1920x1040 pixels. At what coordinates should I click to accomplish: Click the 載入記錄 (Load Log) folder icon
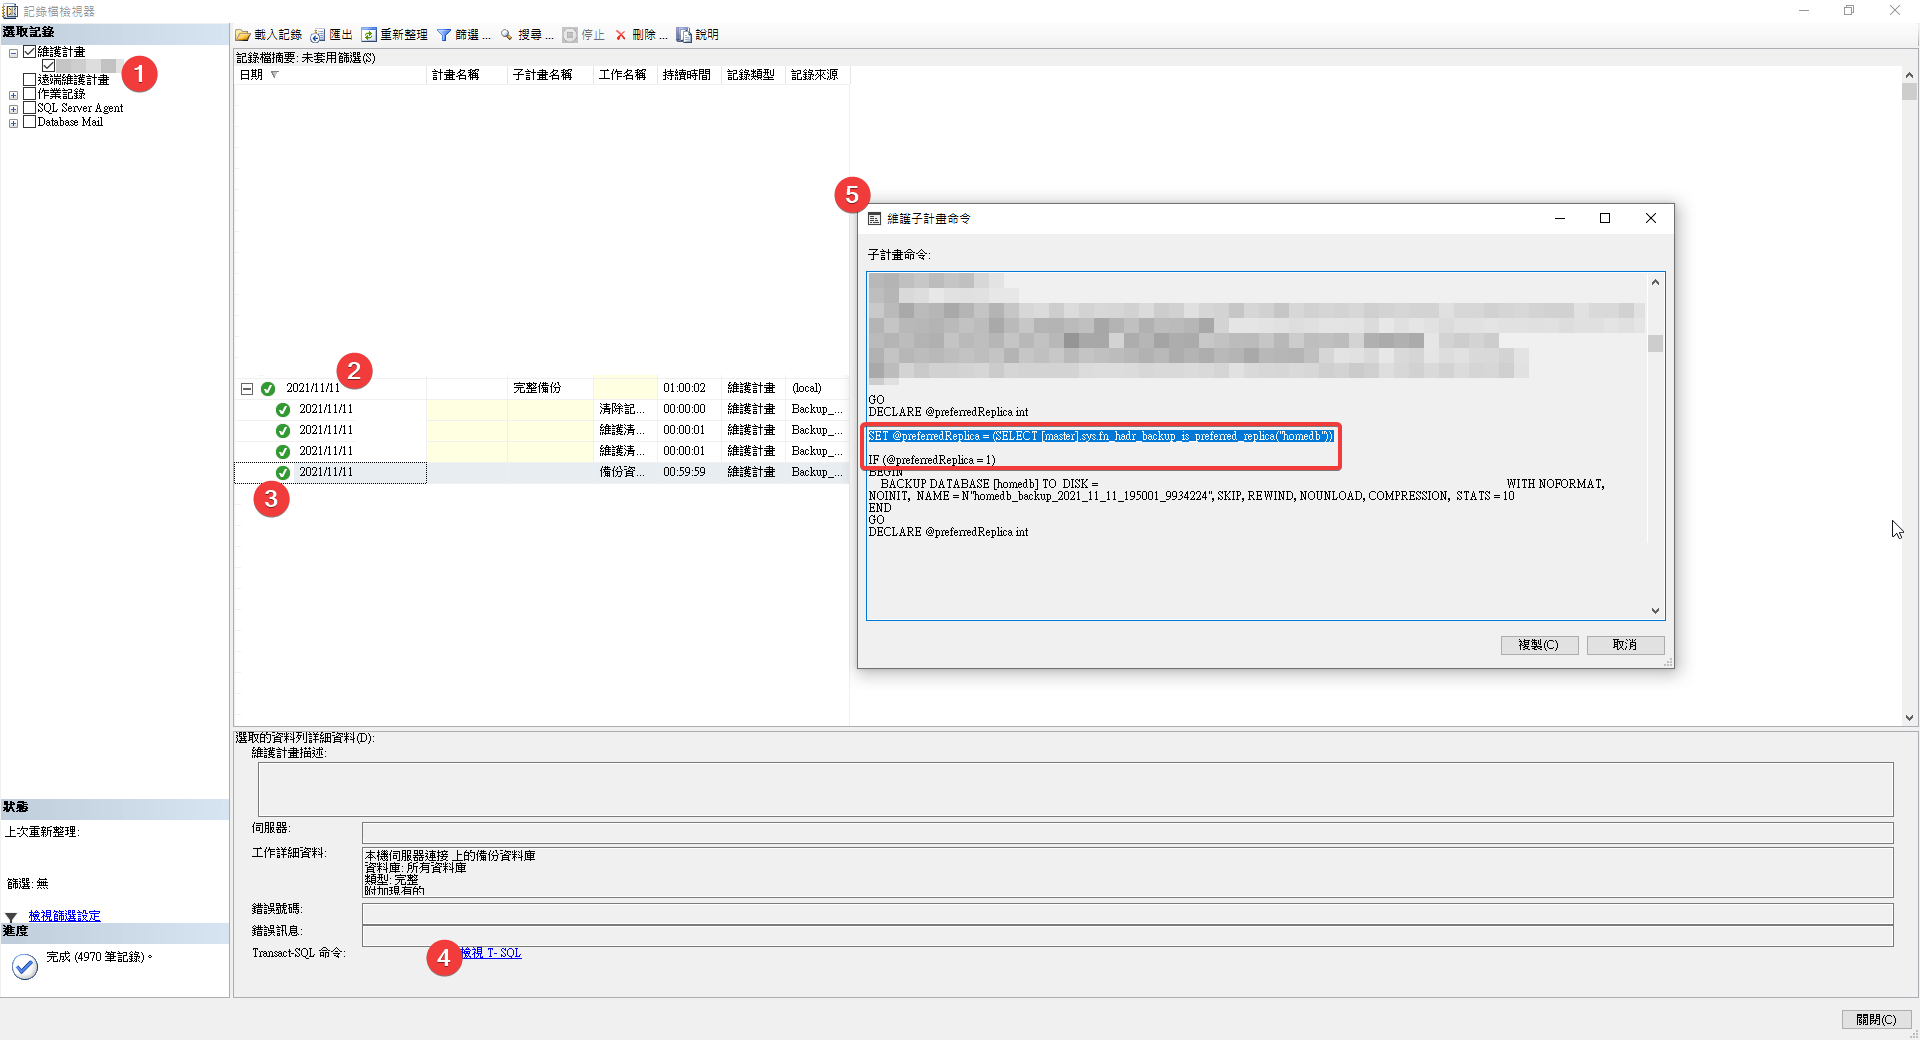(x=243, y=35)
